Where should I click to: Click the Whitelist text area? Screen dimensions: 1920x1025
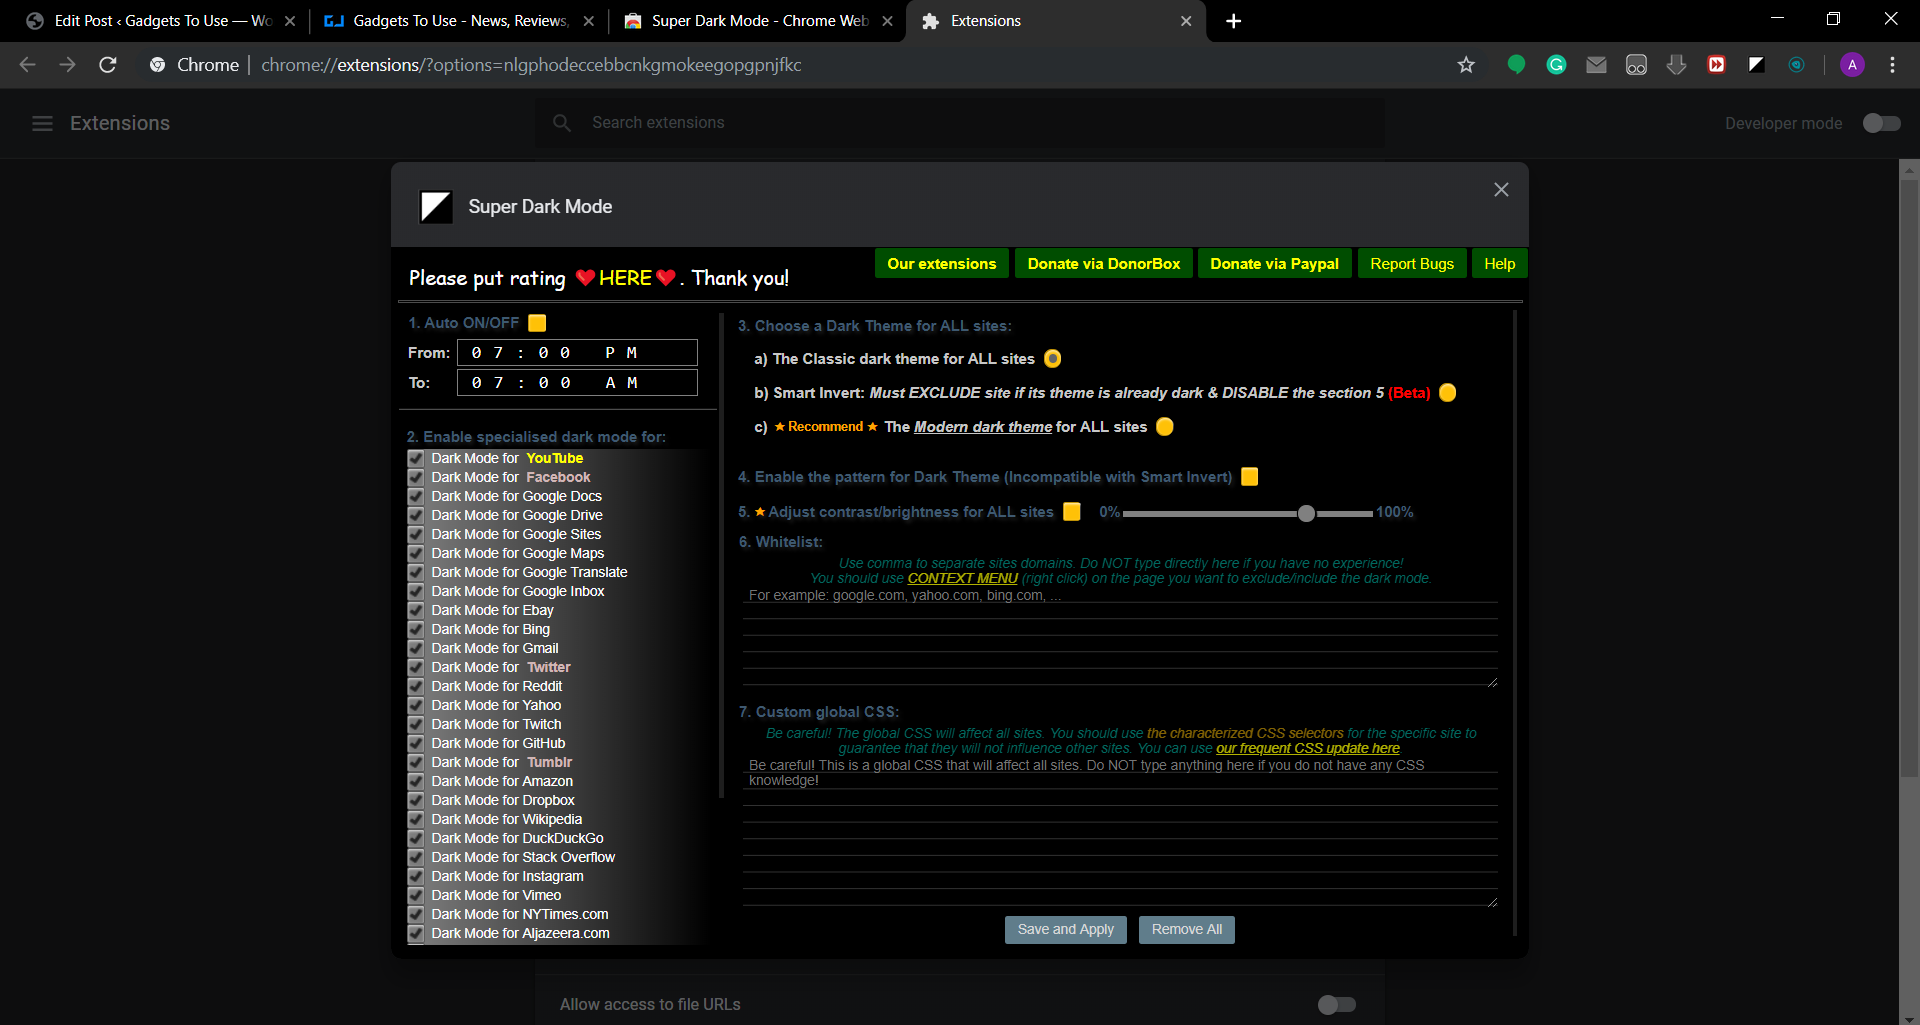click(1120, 637)
